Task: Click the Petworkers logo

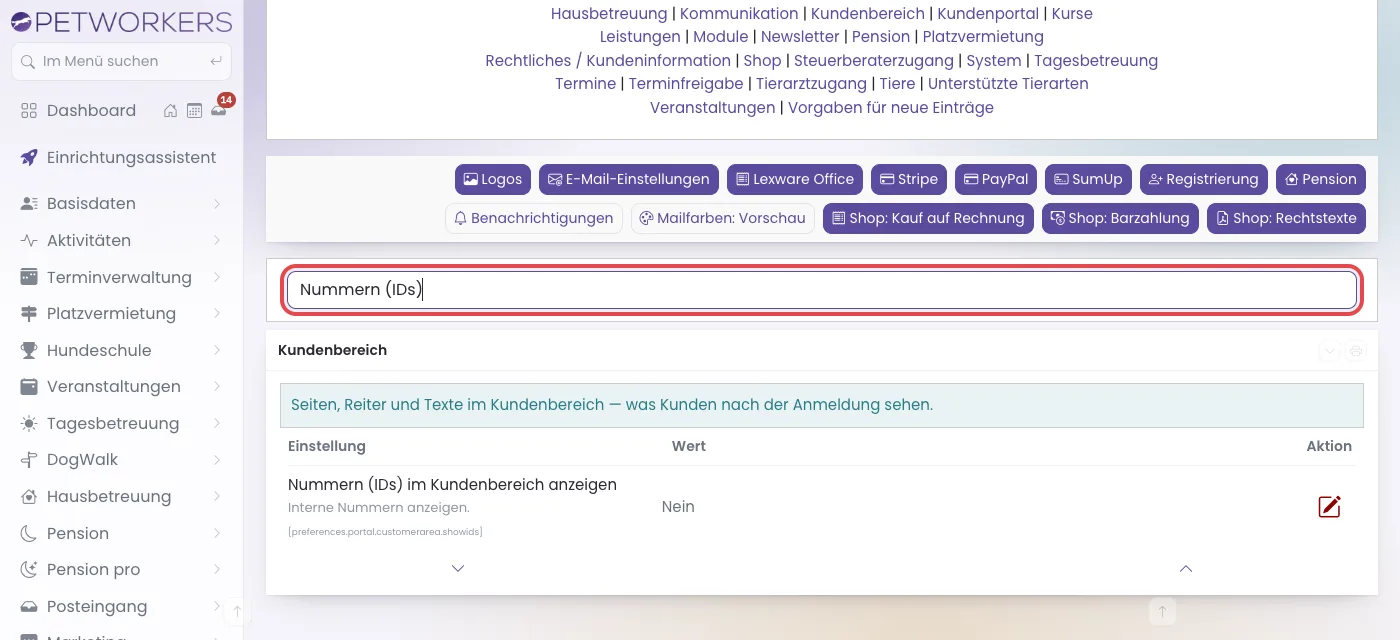Action: (121, 21)
